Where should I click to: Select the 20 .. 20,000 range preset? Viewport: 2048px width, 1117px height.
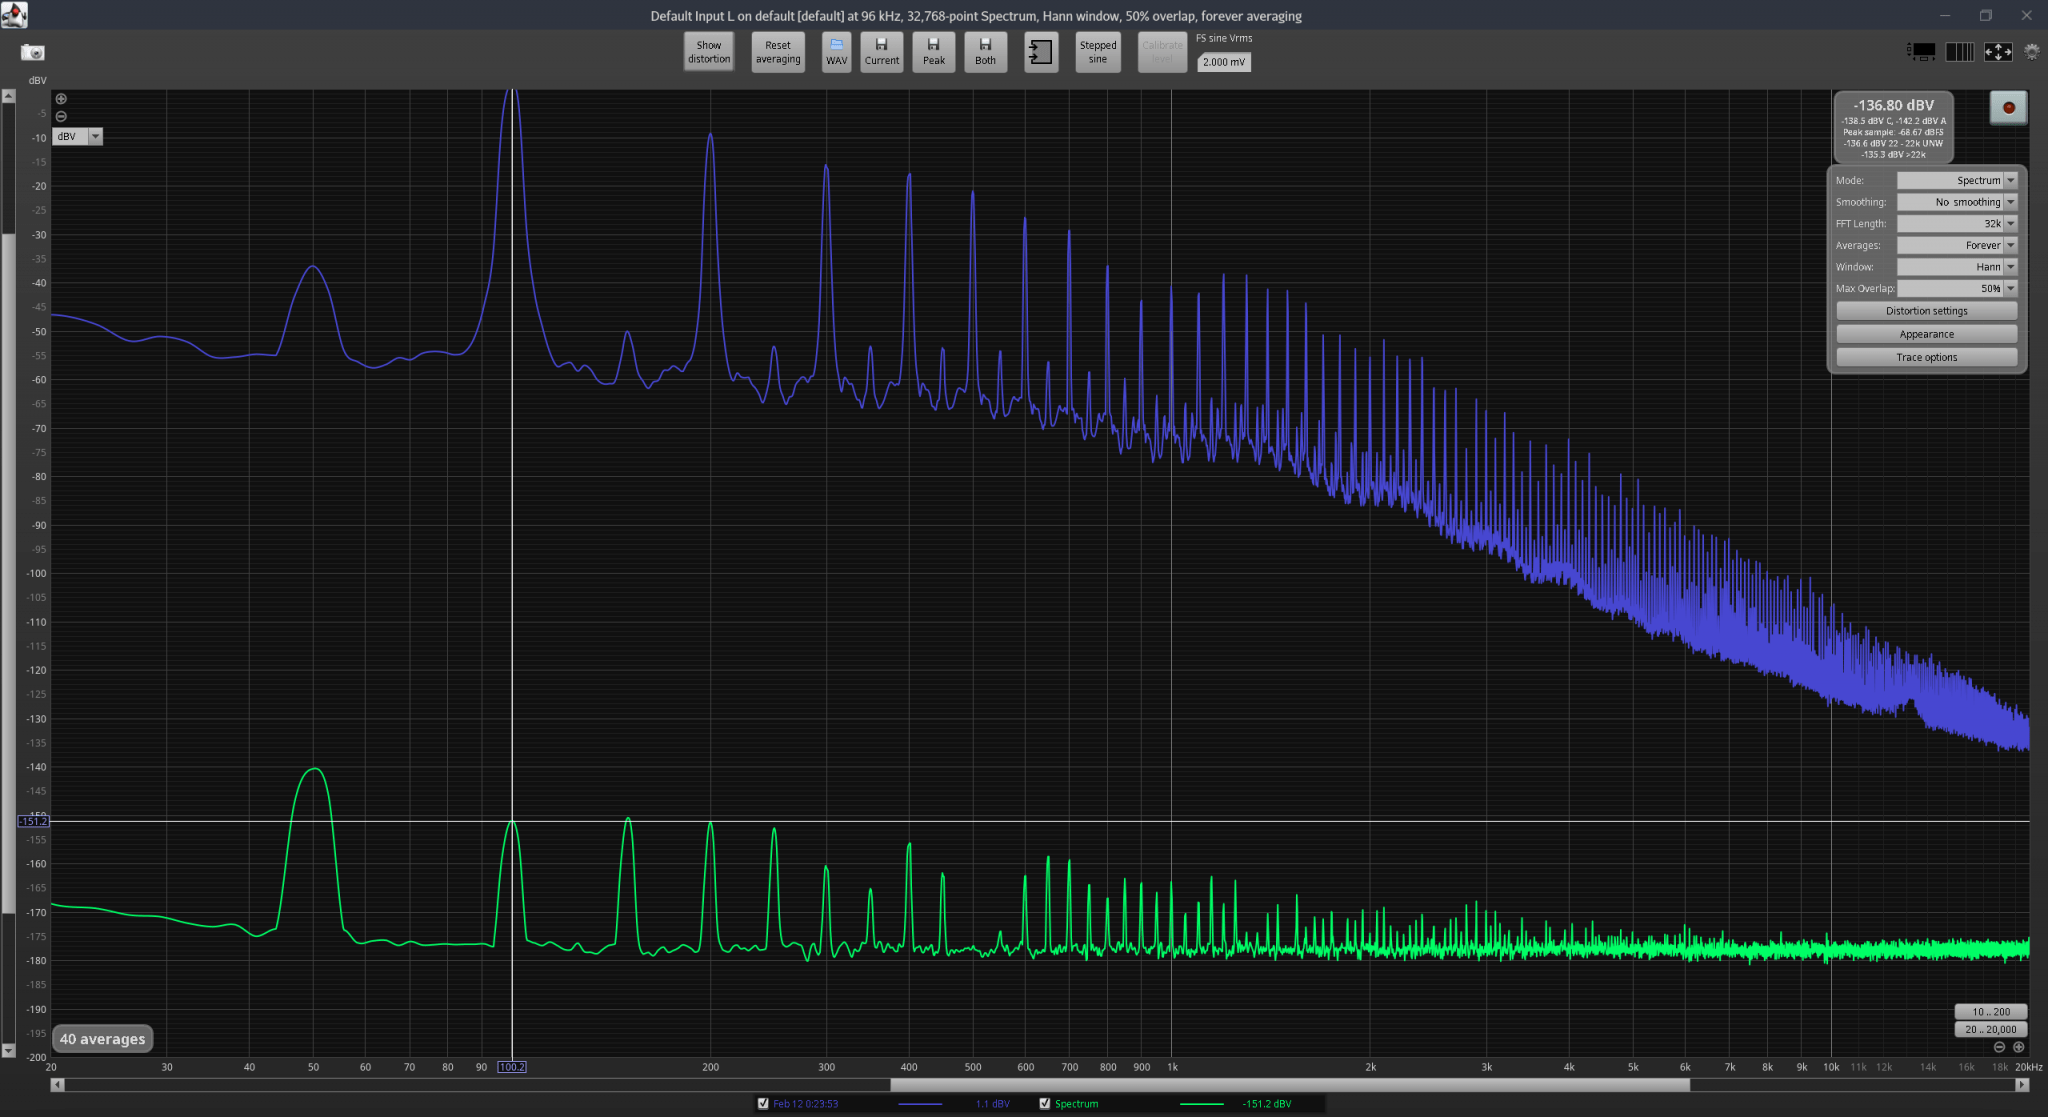click(1990, 1029)
